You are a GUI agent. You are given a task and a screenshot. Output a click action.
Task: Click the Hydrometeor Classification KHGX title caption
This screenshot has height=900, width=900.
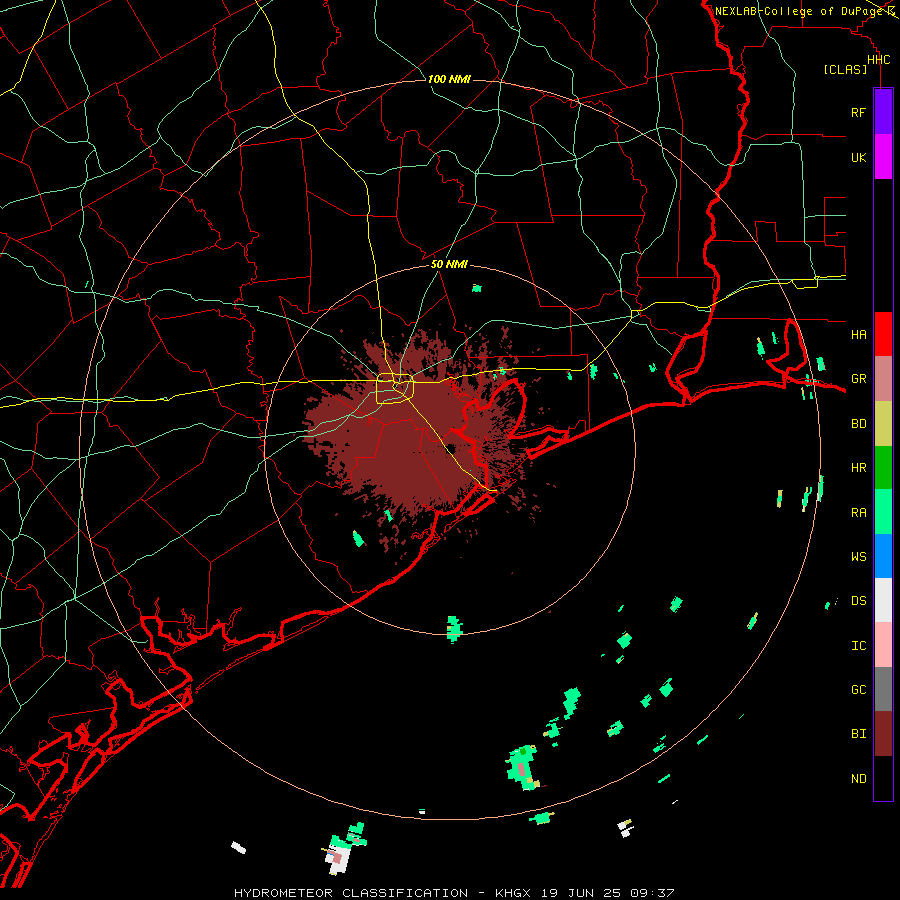[453, 893]
